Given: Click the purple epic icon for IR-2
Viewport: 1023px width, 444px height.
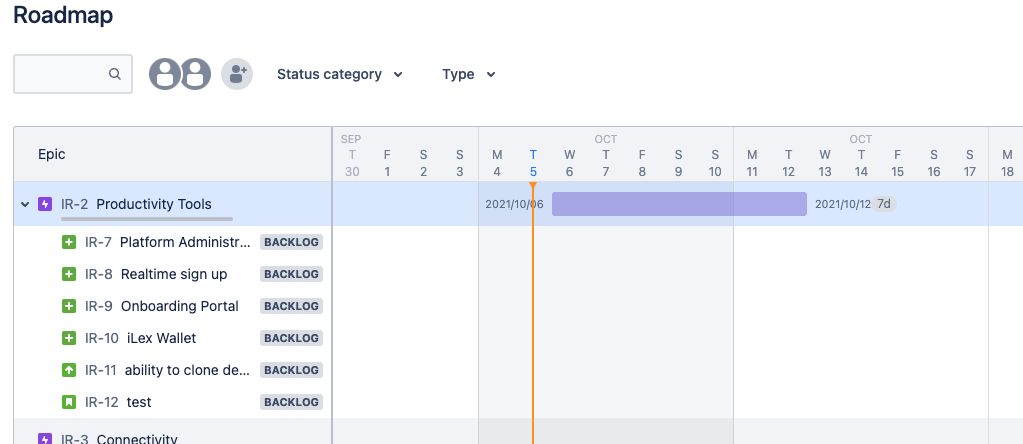Looking at the screenshot, I should pos(45,204).
